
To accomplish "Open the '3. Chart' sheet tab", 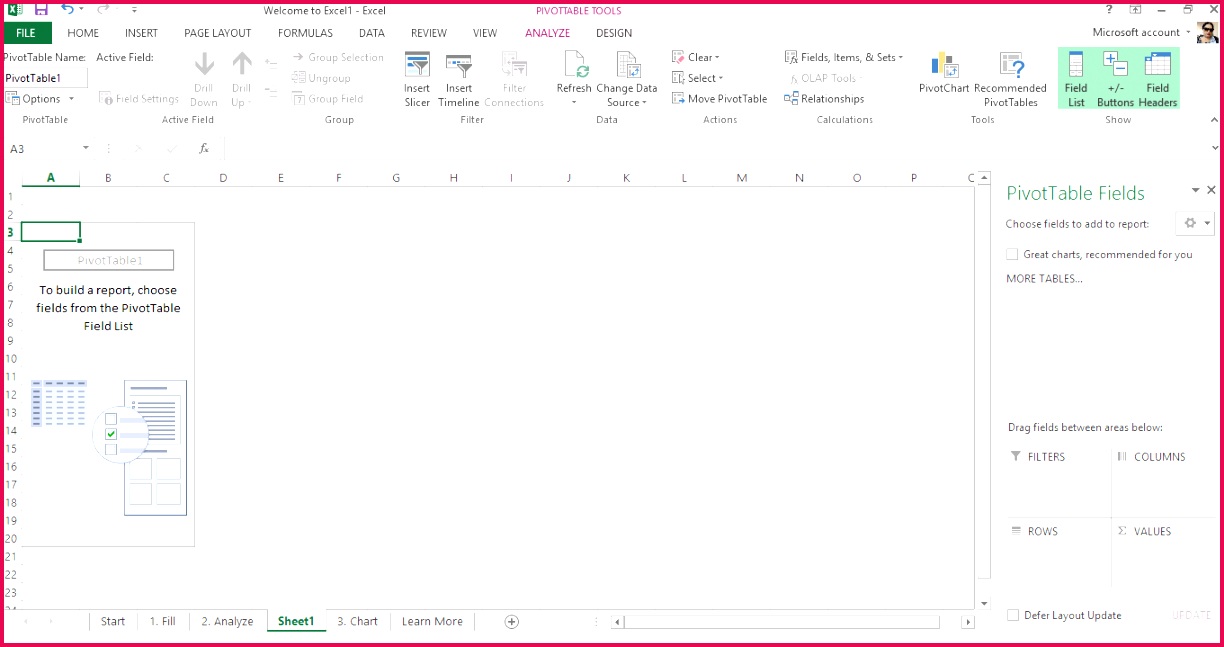I will click(357, 621).
